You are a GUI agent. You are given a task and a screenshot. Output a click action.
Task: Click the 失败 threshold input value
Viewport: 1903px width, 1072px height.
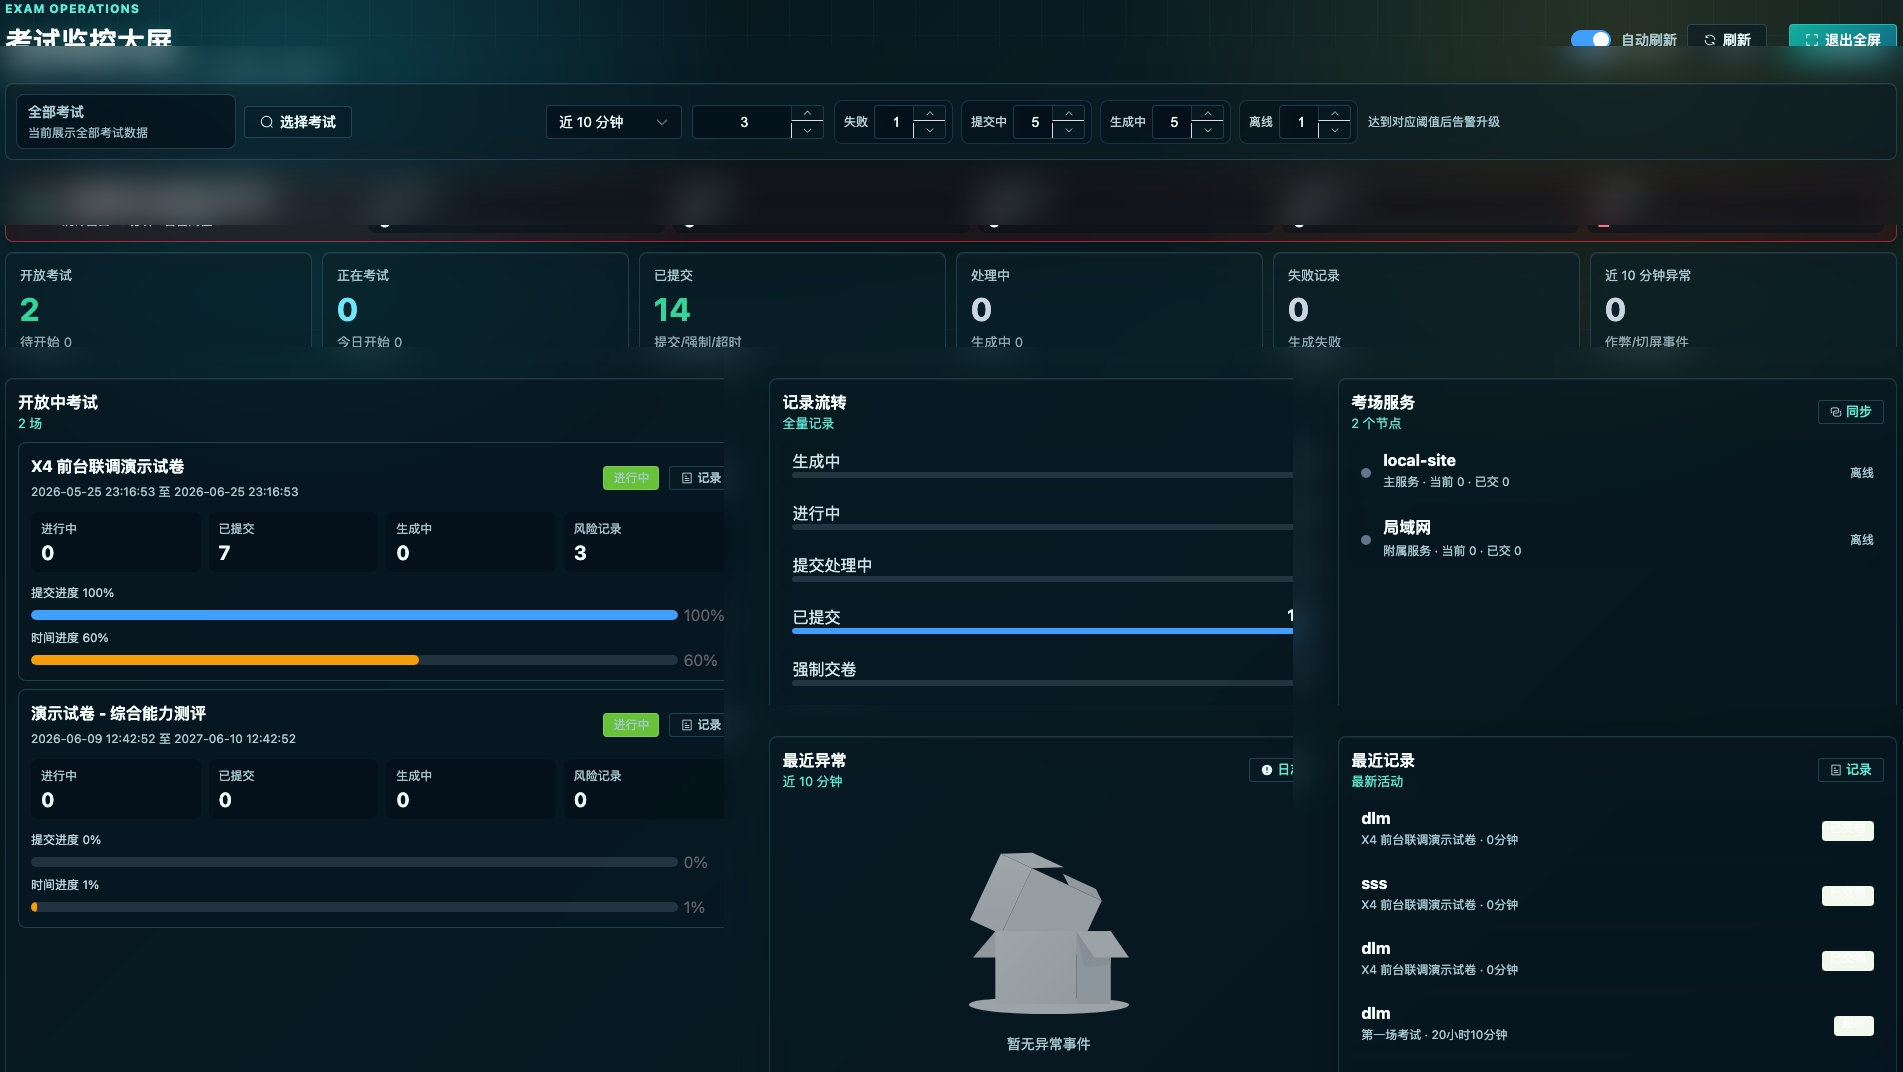896,122
